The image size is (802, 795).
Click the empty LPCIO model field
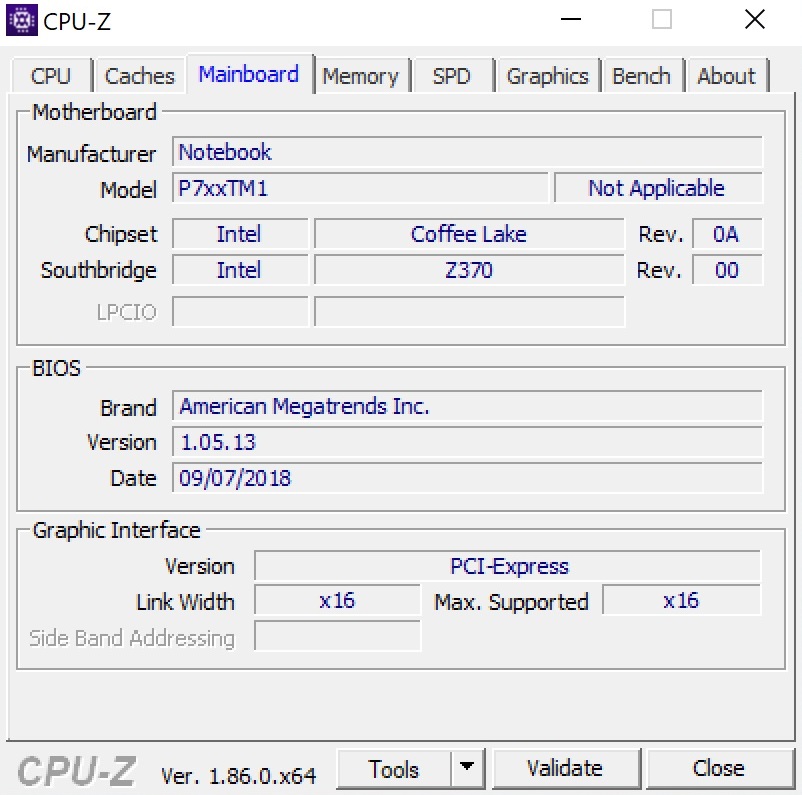tap(469, 311)
